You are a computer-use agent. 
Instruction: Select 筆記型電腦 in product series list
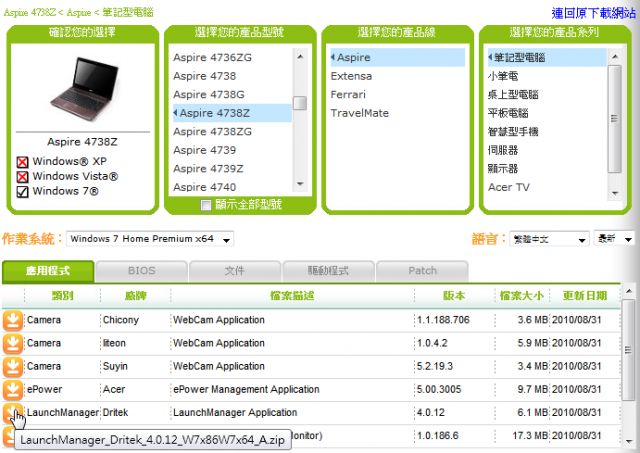(547, 58)
